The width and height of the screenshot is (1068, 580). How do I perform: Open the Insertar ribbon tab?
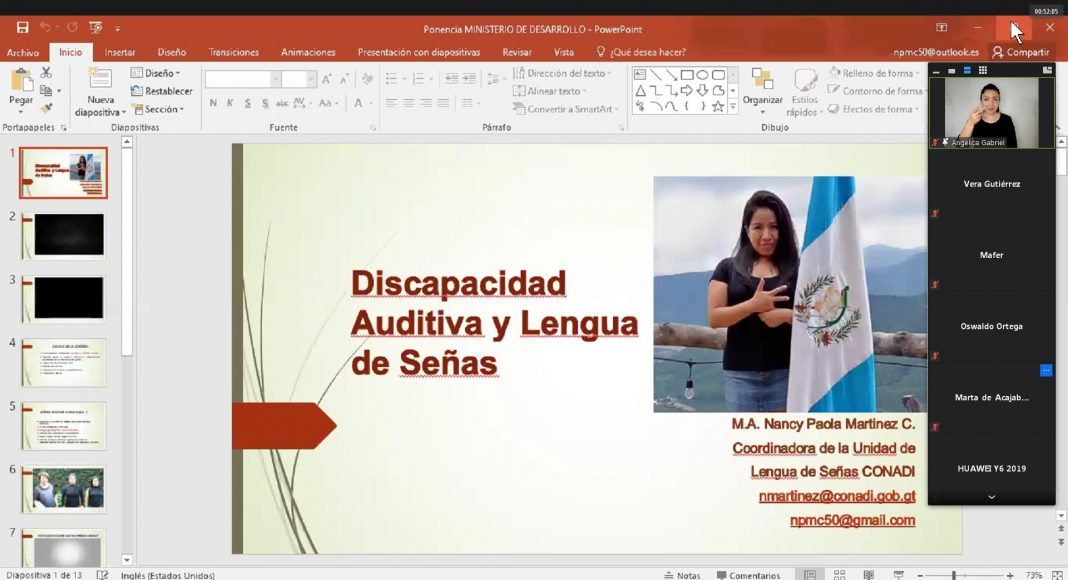click(120, 52)
